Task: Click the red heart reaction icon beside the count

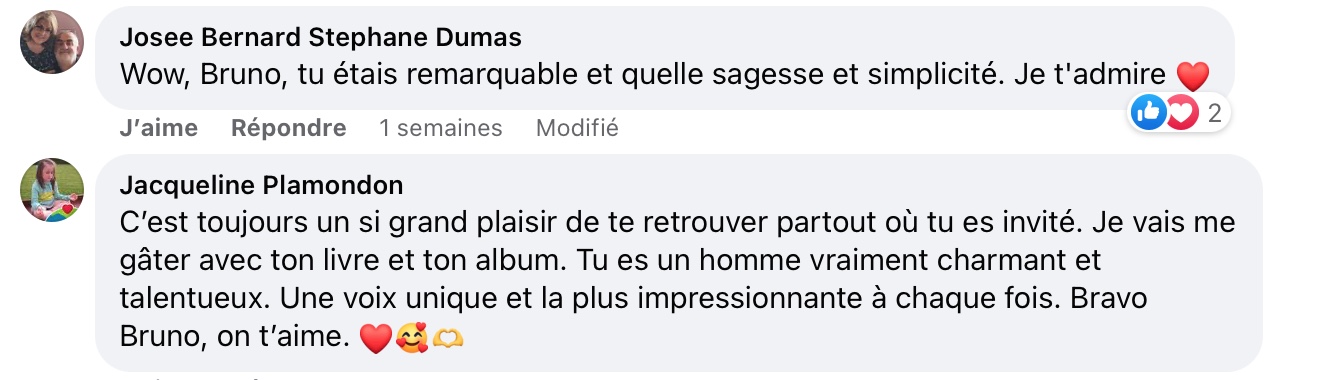Action: click(x=1182, y=113)
